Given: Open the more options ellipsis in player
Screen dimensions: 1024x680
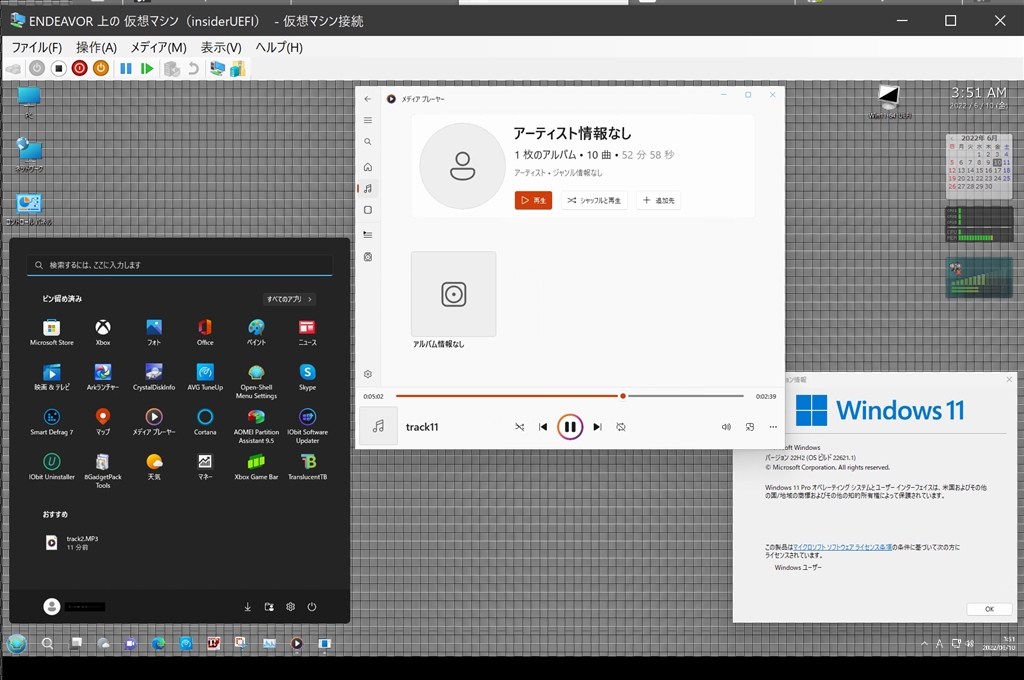Looking at the screenshot, I should [x=773, y=427].
